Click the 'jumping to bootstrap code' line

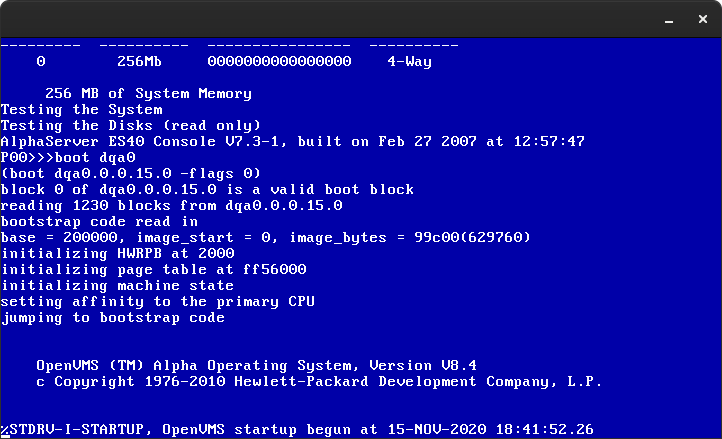[113, 318]
